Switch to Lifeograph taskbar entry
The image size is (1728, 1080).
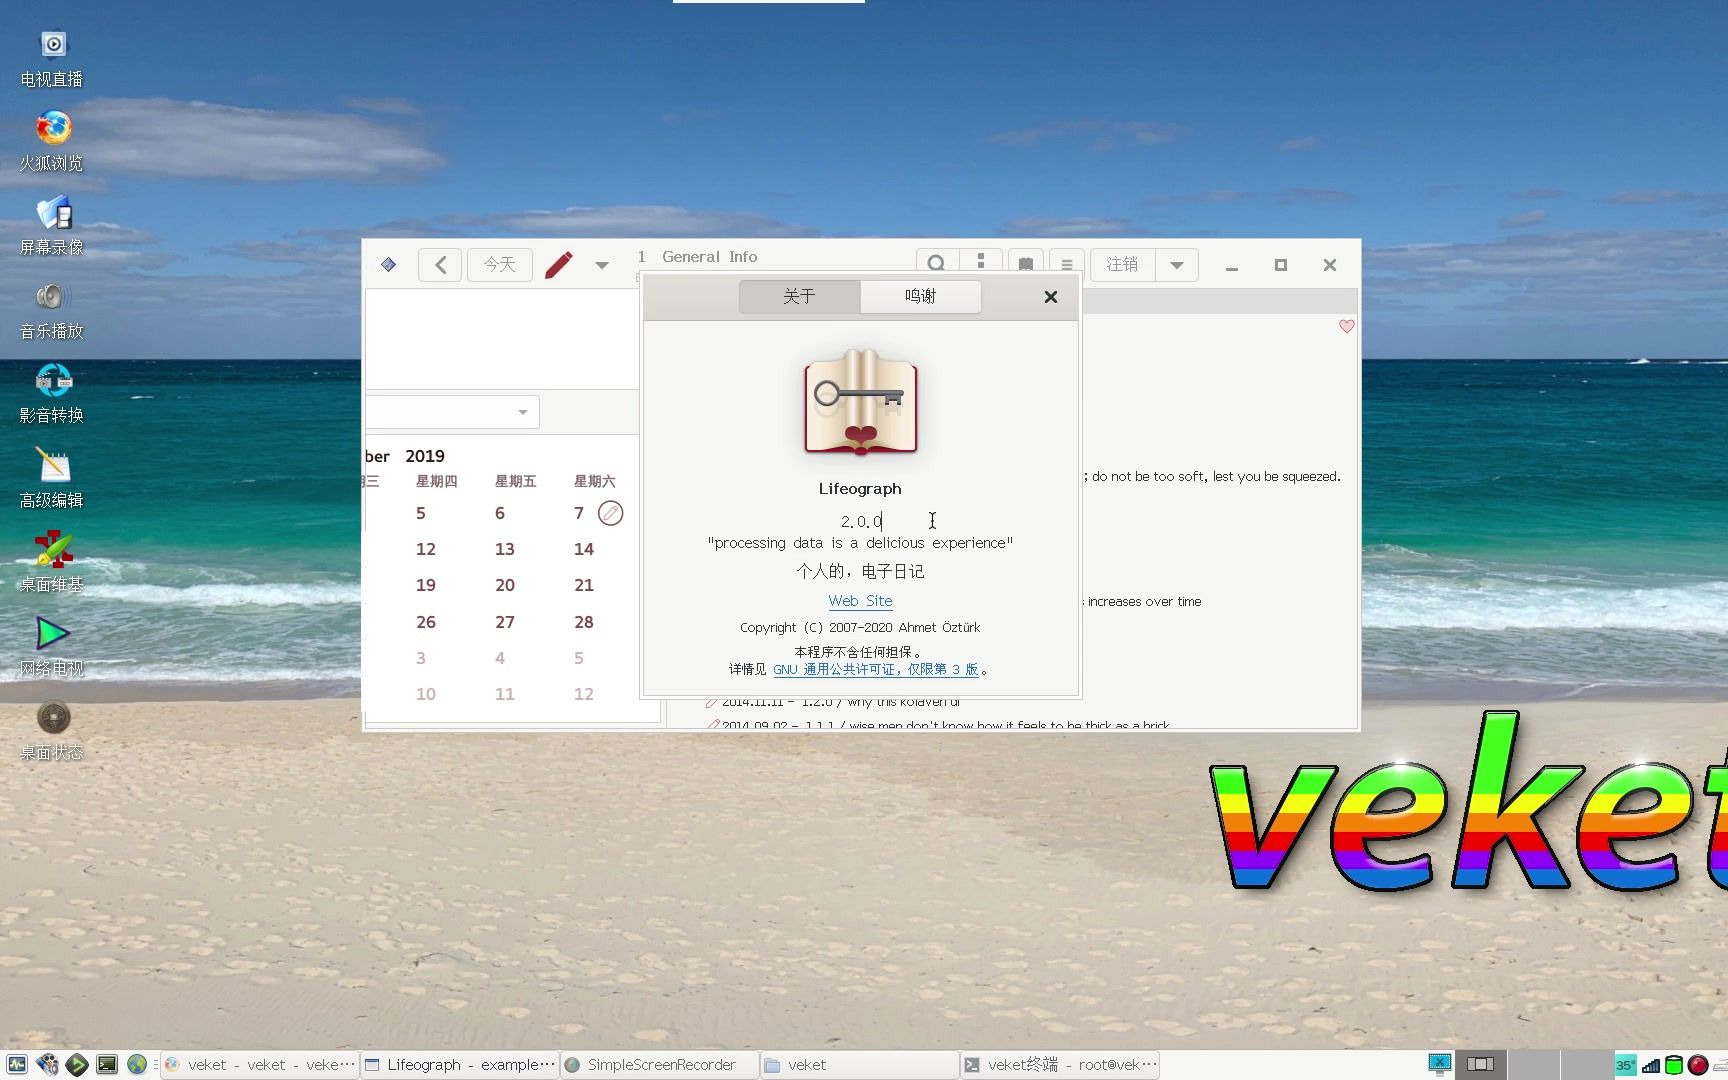(459, 1065)
